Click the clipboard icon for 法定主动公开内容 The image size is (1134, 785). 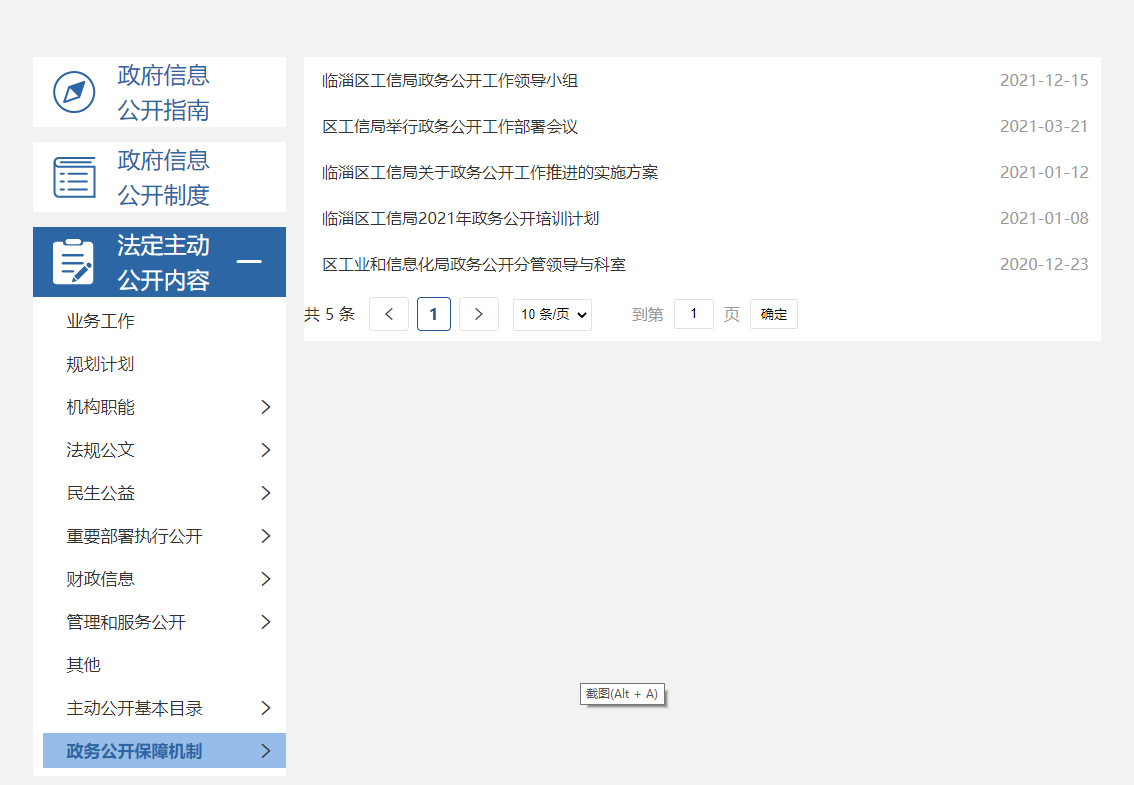tap(74, 262)
